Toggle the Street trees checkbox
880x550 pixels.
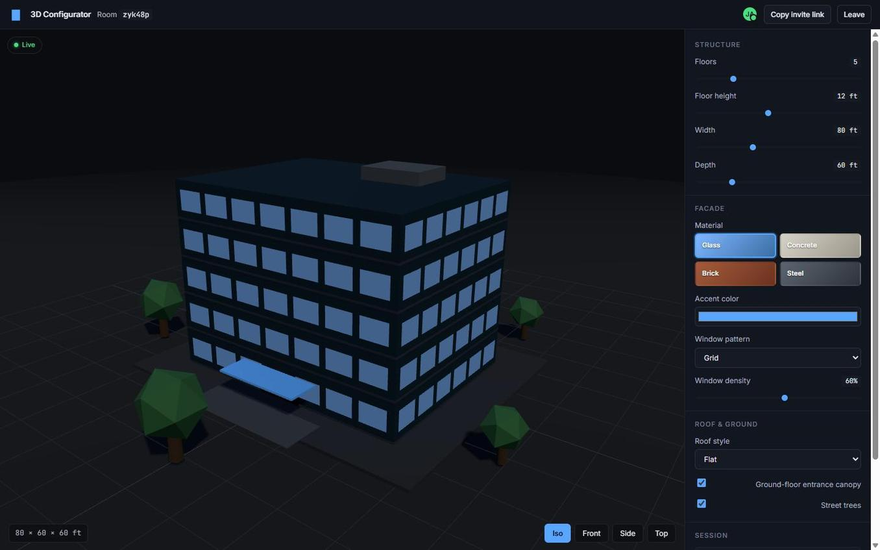701,503
